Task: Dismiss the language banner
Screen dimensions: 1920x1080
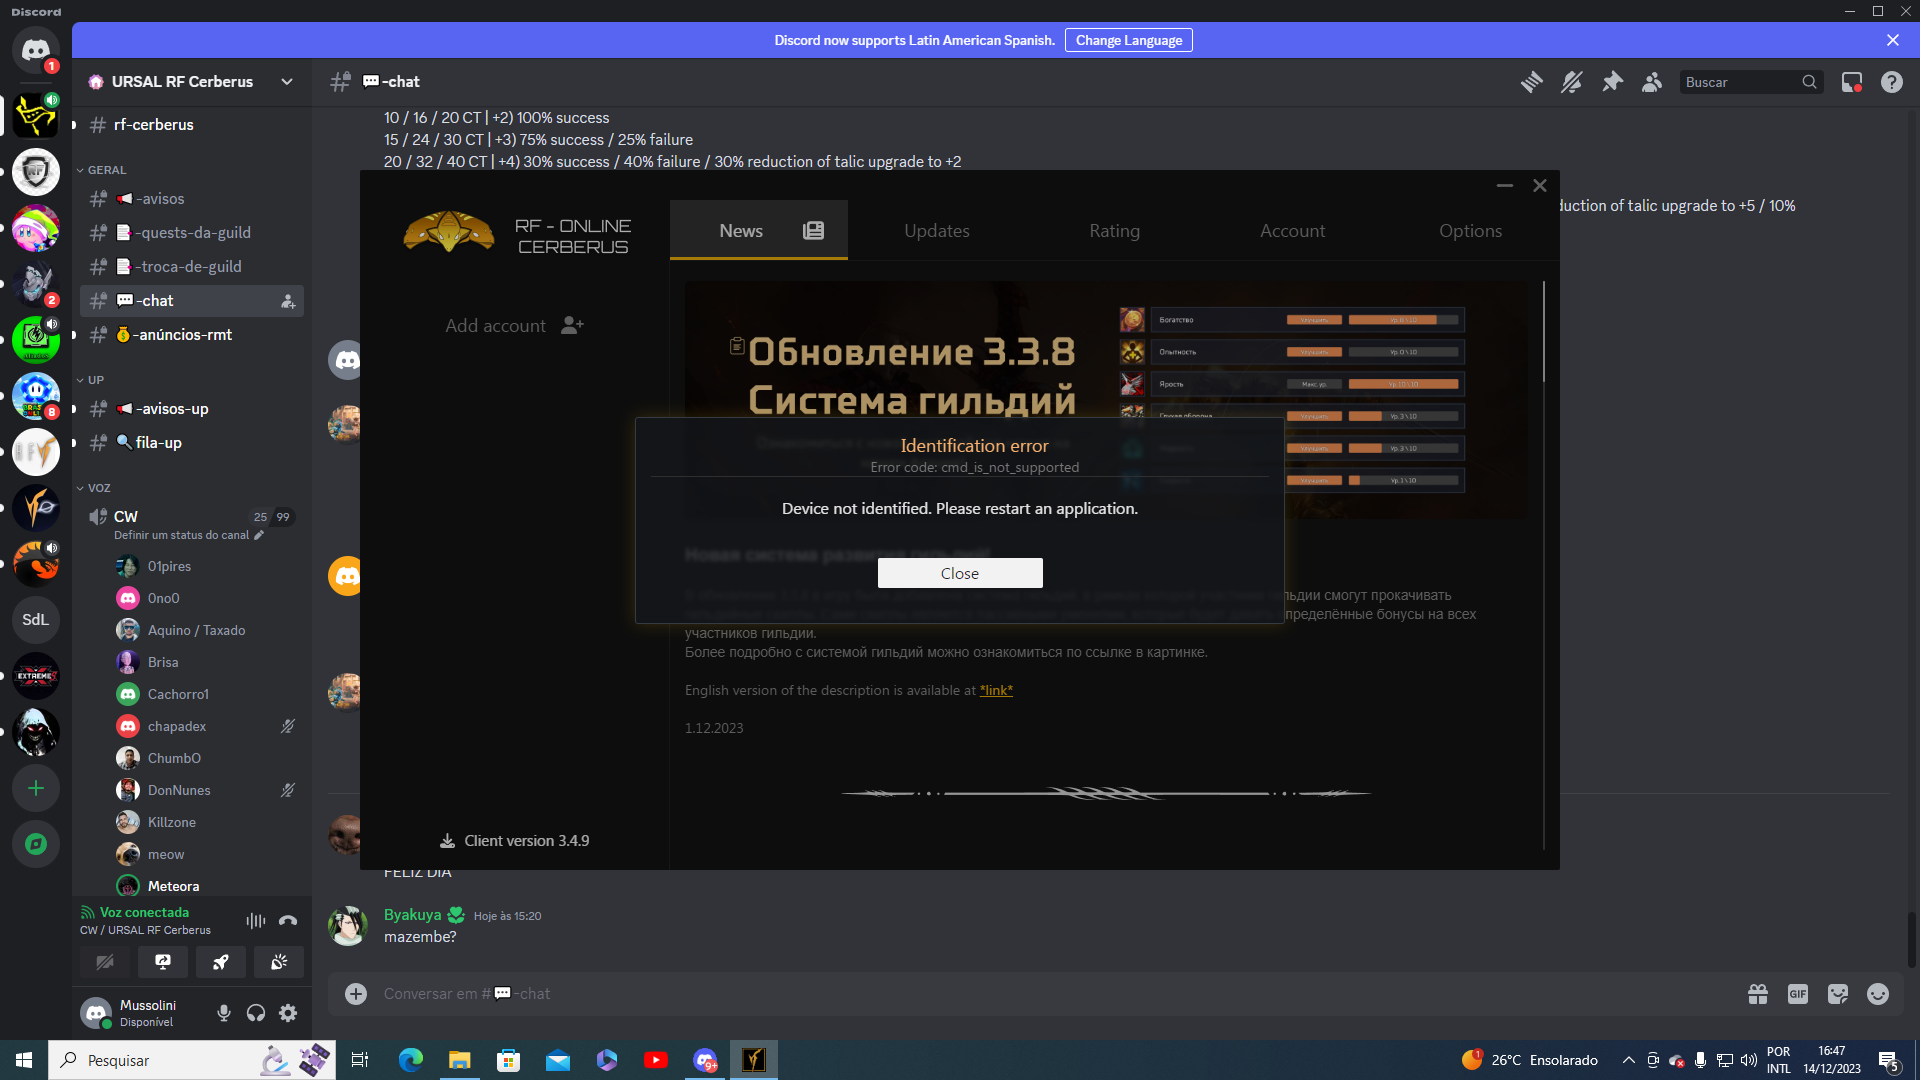Action: coord(1892,40)
